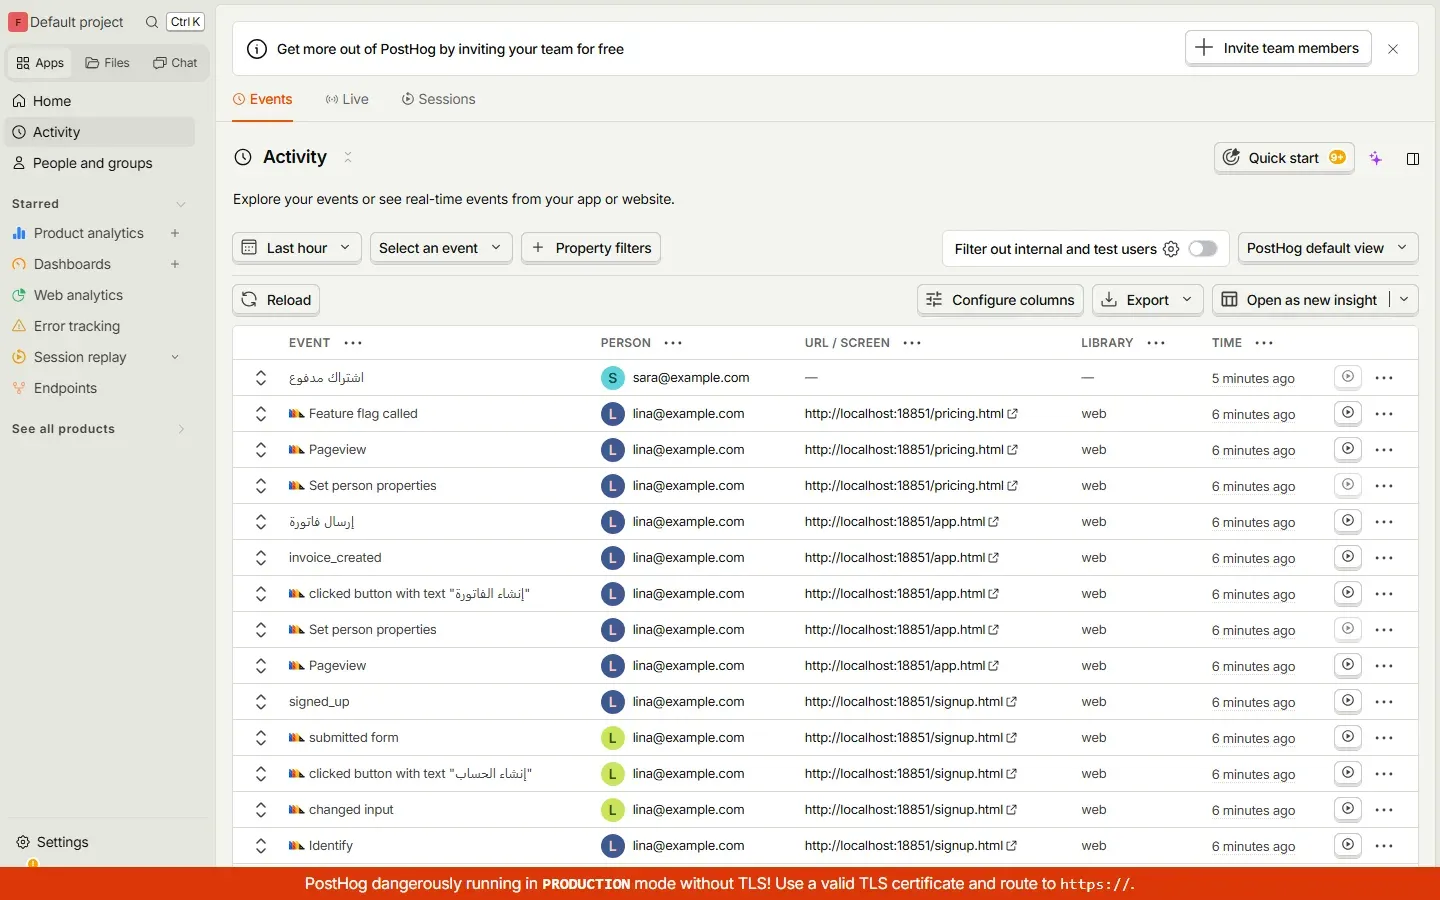Viewport: 1440px width, 900px height.
Task: Open search with the magnifier icon
Action: tap(152, 22)
